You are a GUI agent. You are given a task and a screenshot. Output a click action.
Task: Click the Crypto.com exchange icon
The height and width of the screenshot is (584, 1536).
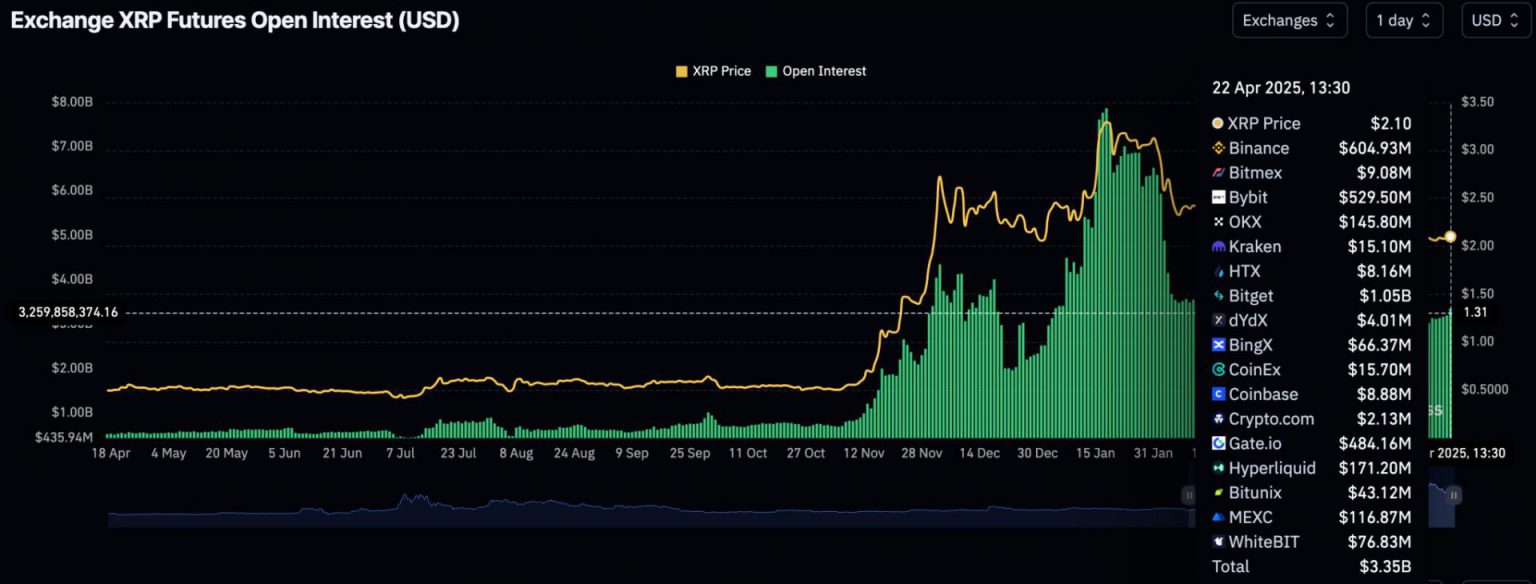pyautogui.click(x=1217, y=419)
